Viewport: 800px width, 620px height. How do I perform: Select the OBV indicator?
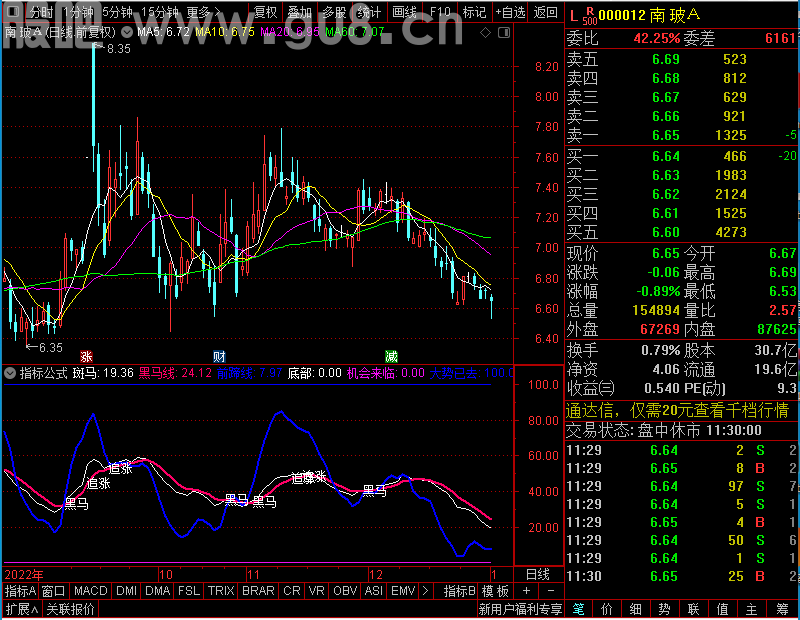[345, 591]
